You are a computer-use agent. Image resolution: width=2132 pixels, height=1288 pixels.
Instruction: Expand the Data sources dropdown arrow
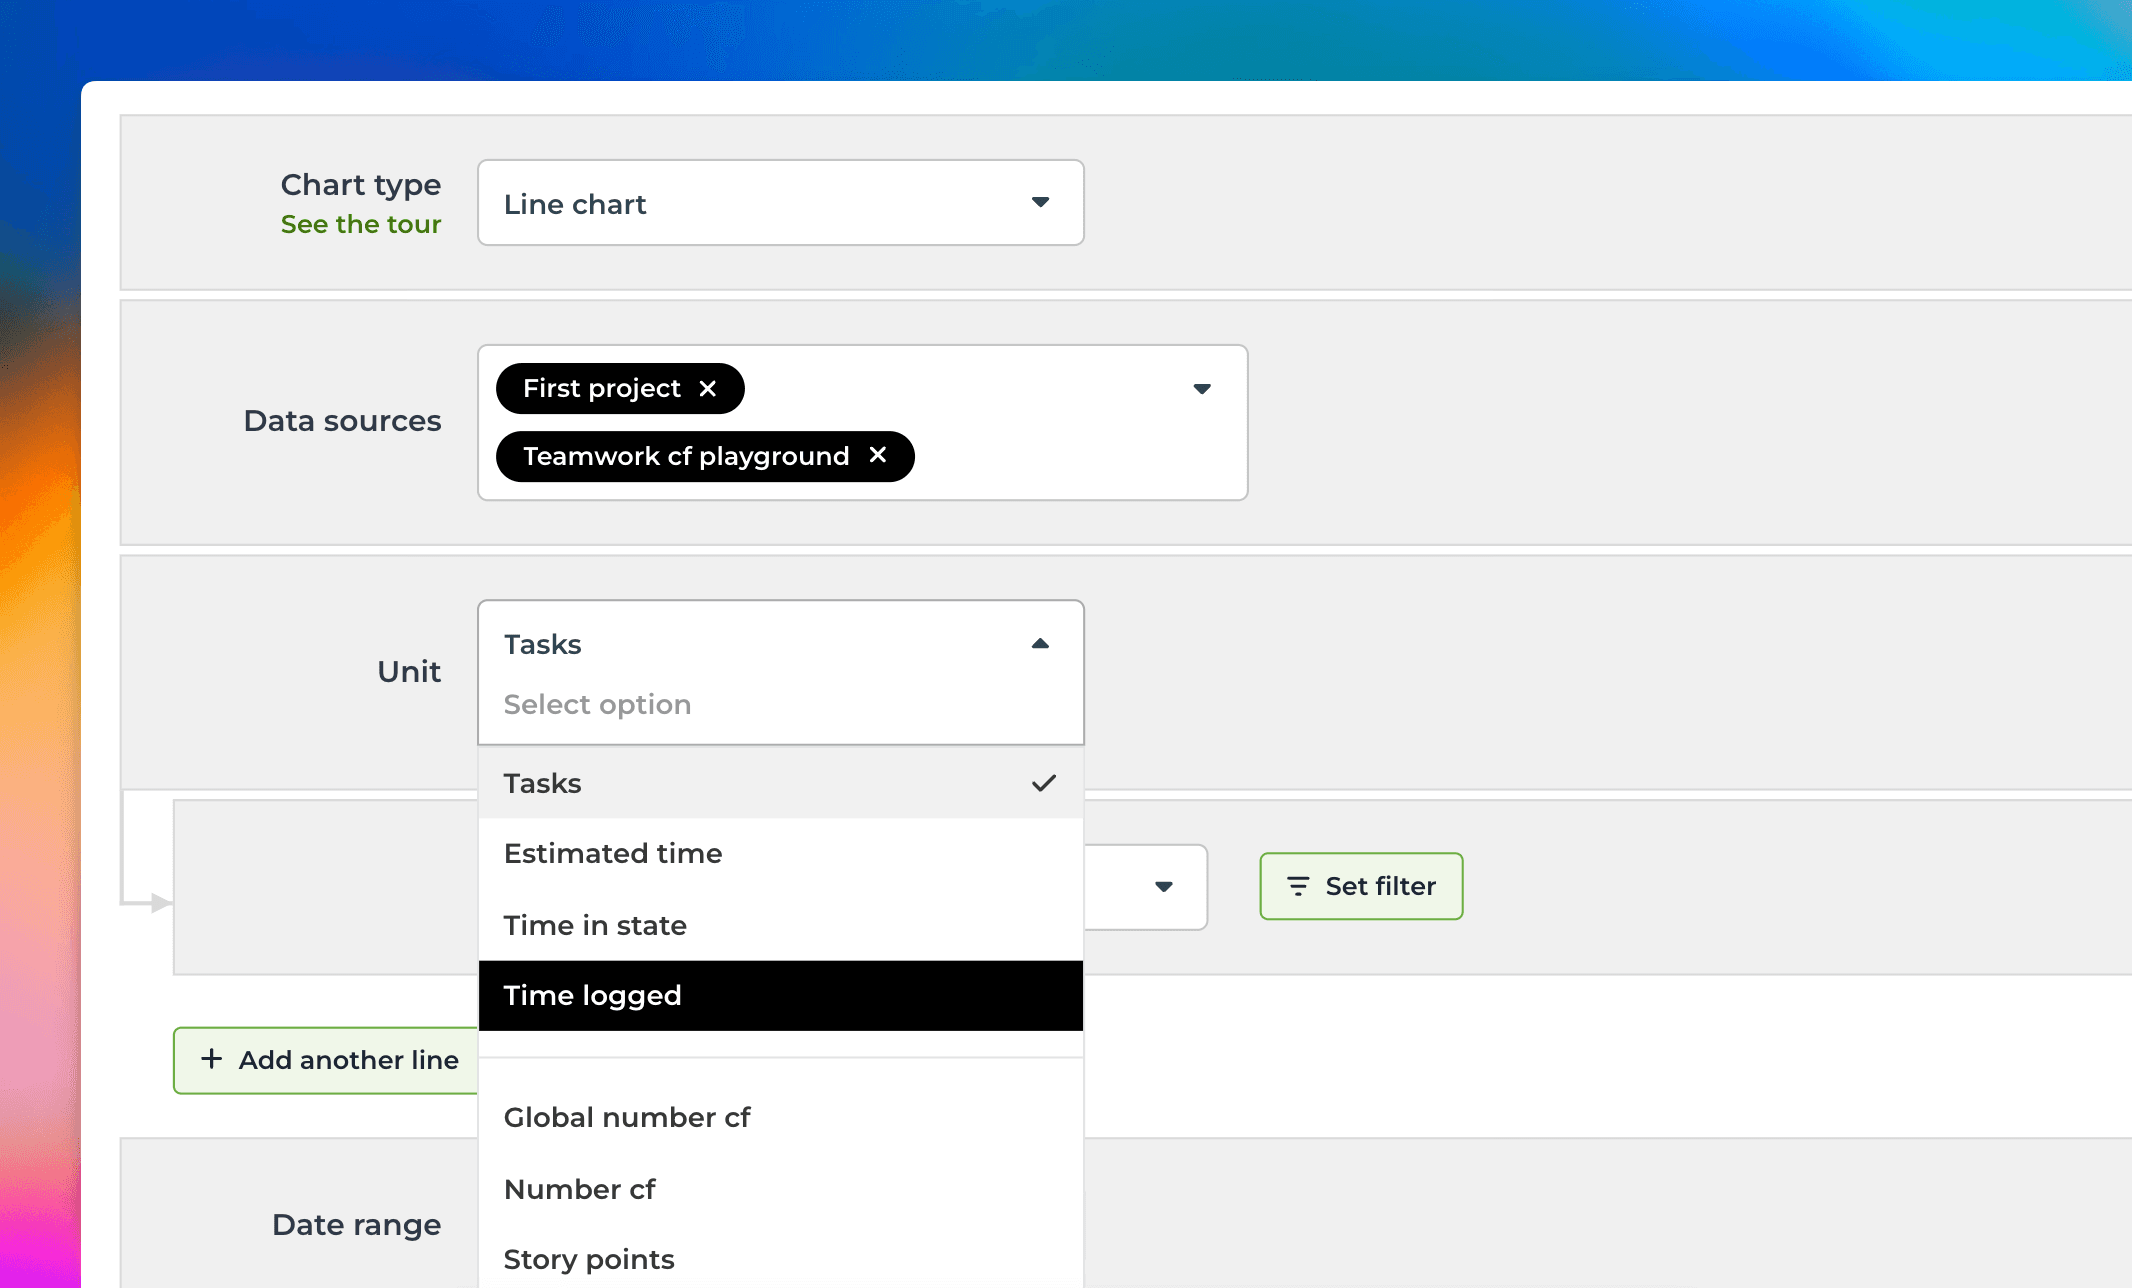(x=1202, y=389)
